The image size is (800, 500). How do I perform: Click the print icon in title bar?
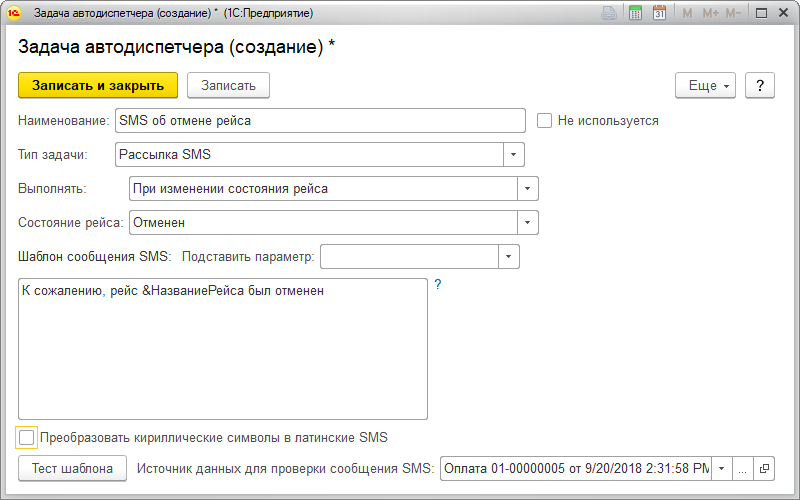coord(609,14)
